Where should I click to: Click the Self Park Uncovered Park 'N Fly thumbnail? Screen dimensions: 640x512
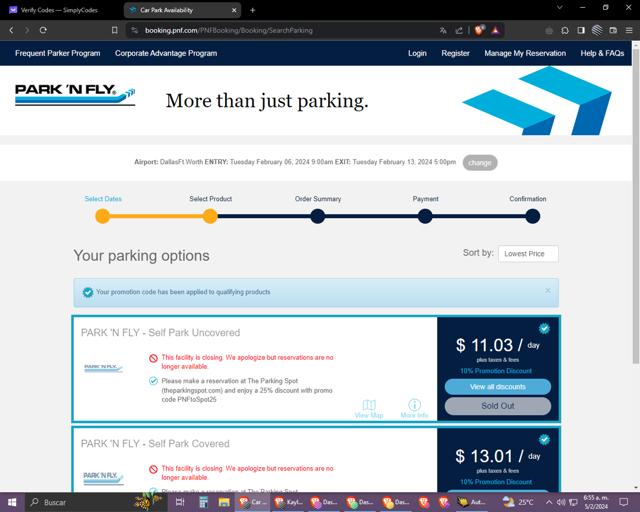[x=103, y=368]
